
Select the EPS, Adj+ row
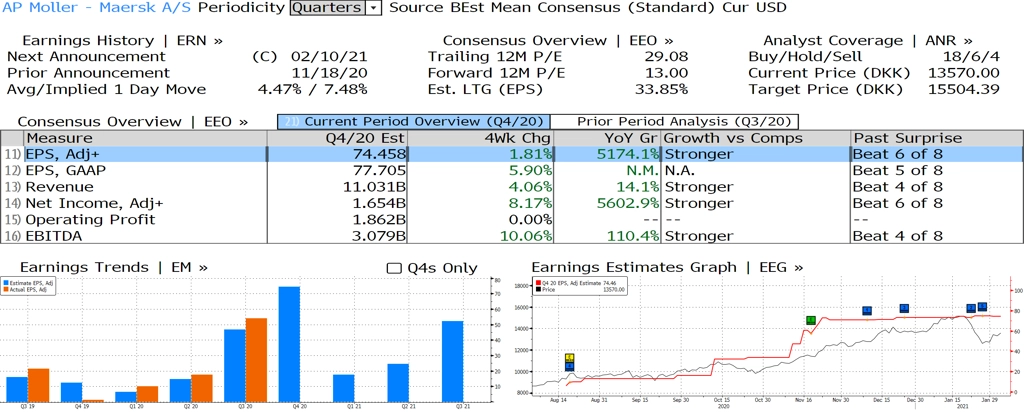tap(511, 154)
